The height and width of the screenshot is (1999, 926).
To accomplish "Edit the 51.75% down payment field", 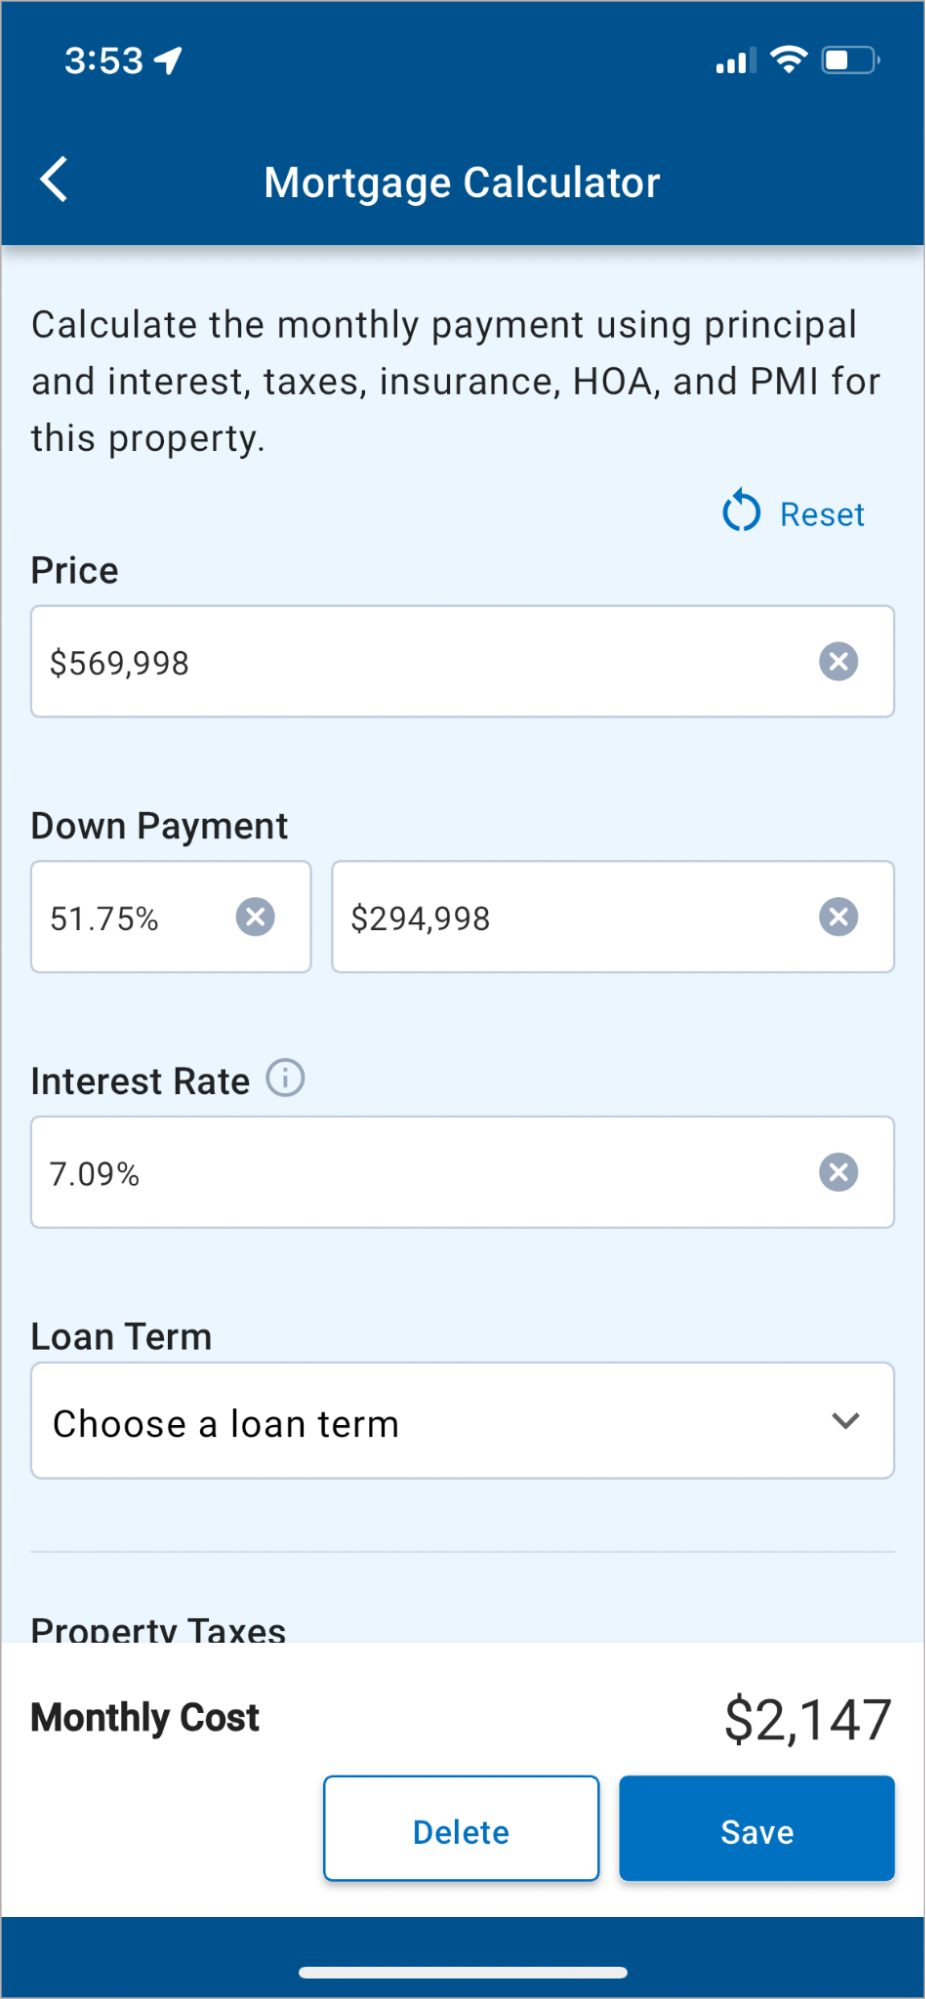I will [135, 918].
